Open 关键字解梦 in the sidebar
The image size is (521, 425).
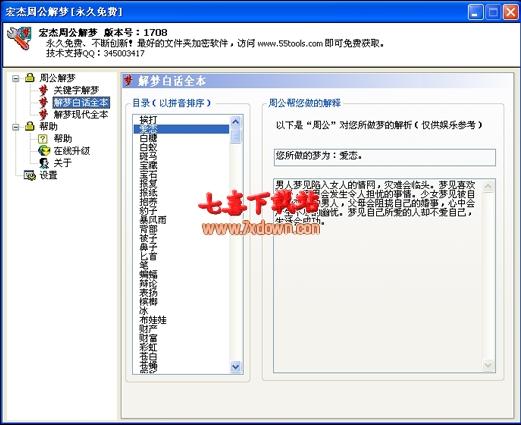tap(76, 90)
